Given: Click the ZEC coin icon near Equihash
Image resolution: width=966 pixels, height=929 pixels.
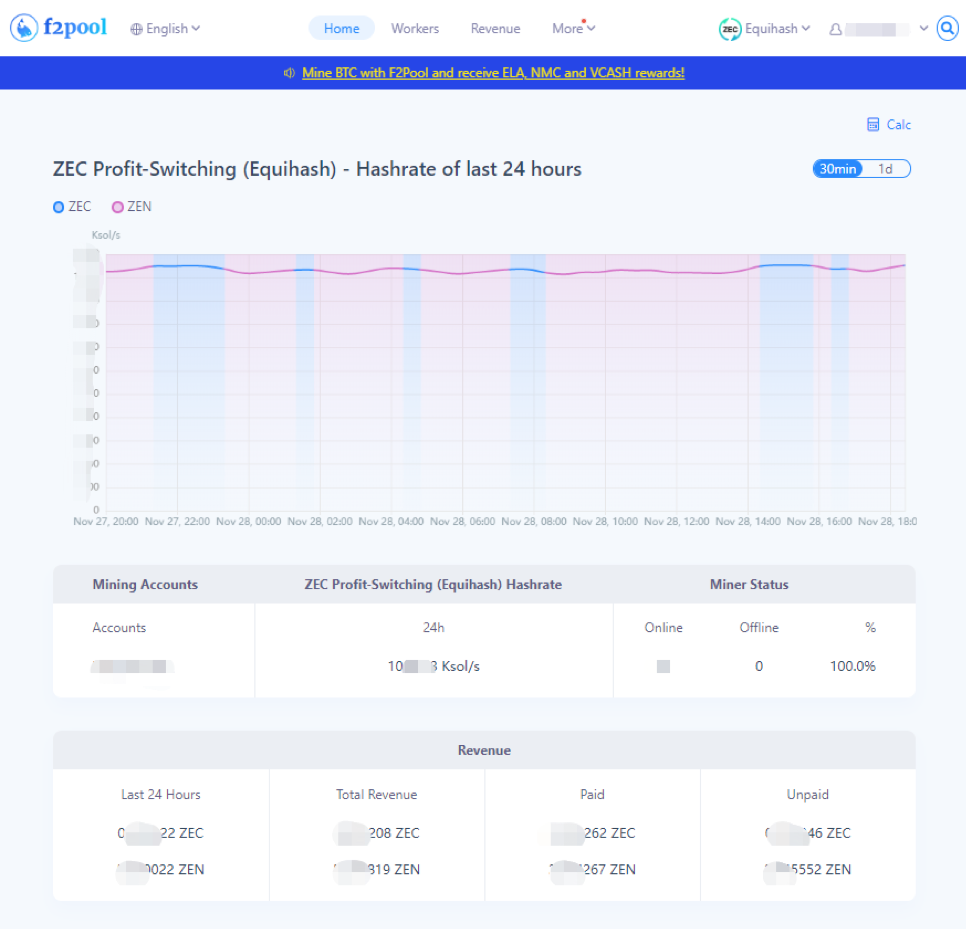Looking at the screenshot, I should click(x=730, y=29).
